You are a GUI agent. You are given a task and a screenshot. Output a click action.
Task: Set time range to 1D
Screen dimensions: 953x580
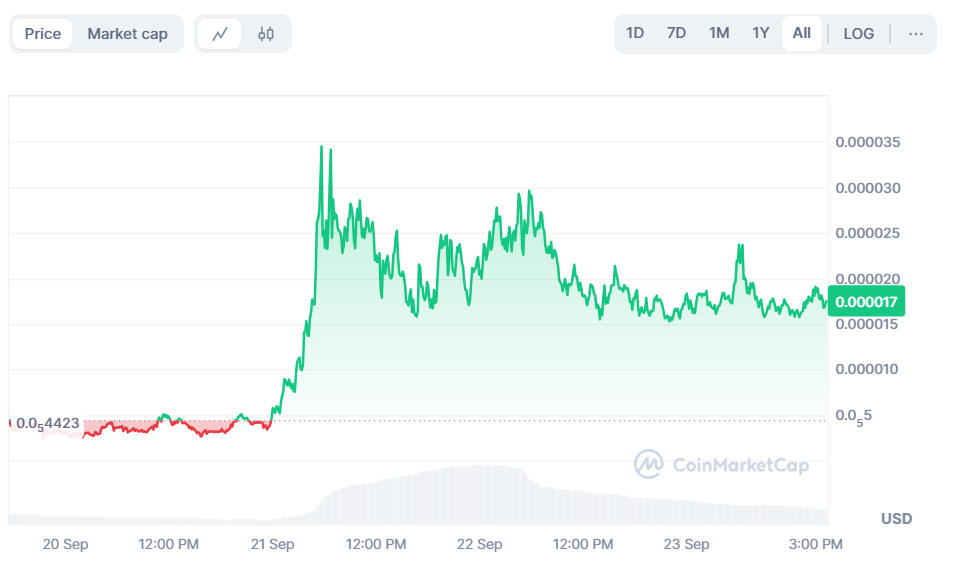(635, 34)
